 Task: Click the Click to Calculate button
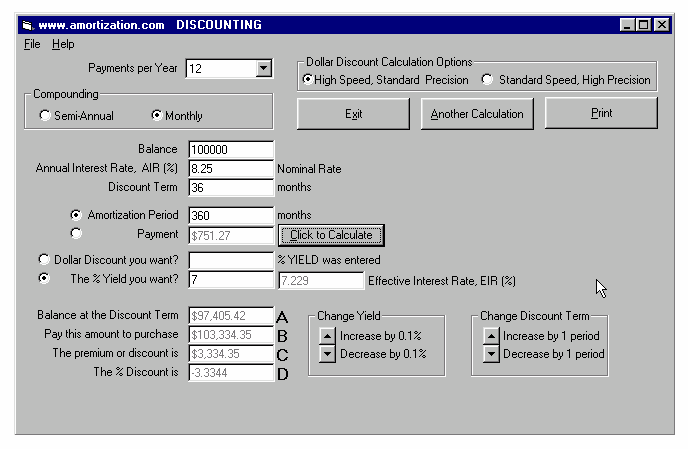(330, 235)
